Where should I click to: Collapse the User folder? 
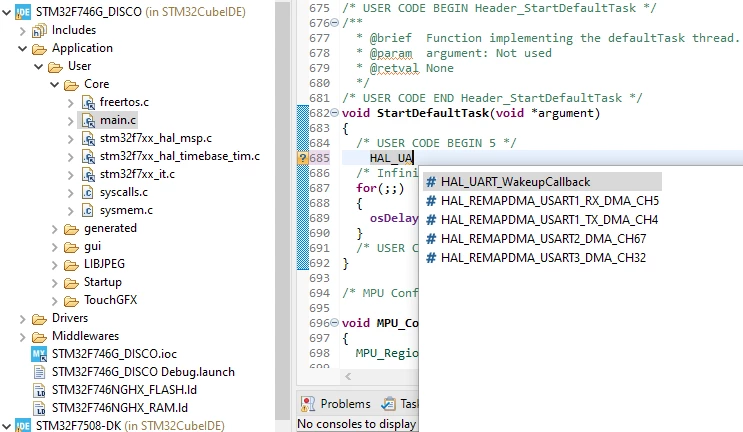pos(38,66)
